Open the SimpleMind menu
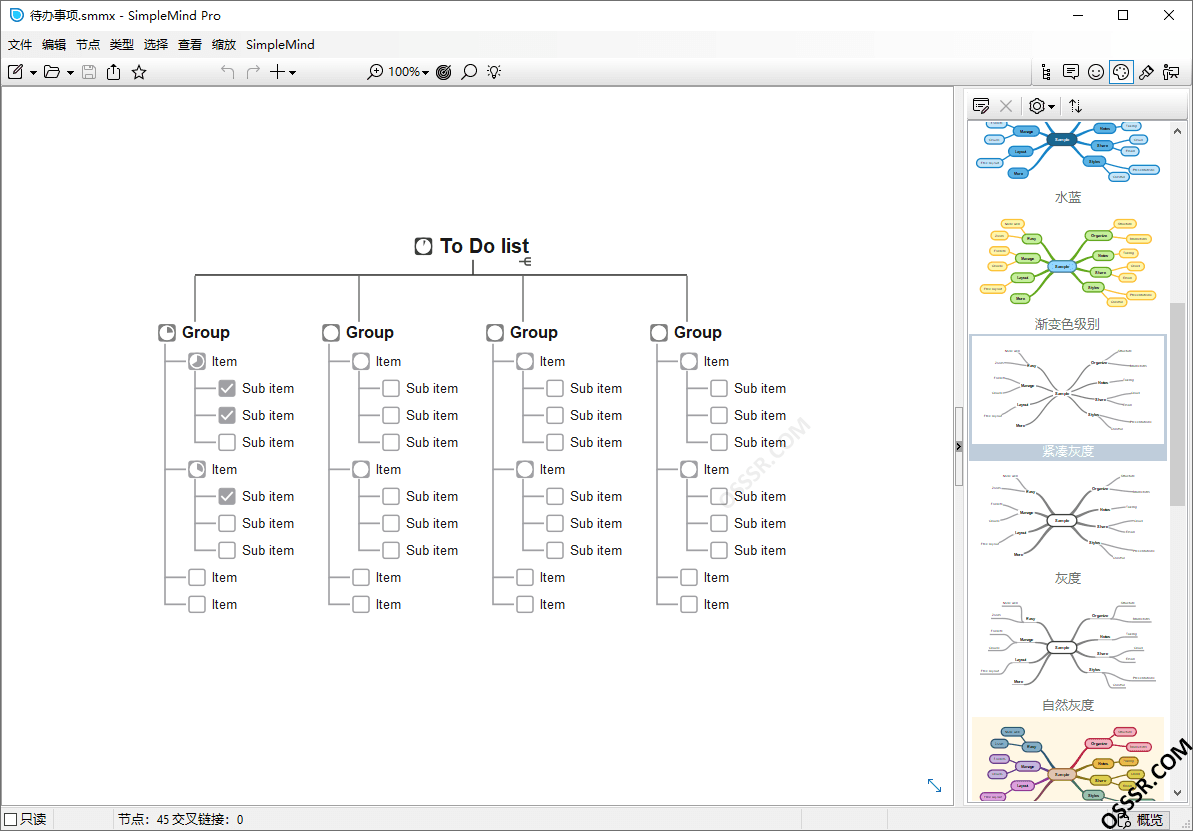 click(280, 45)
